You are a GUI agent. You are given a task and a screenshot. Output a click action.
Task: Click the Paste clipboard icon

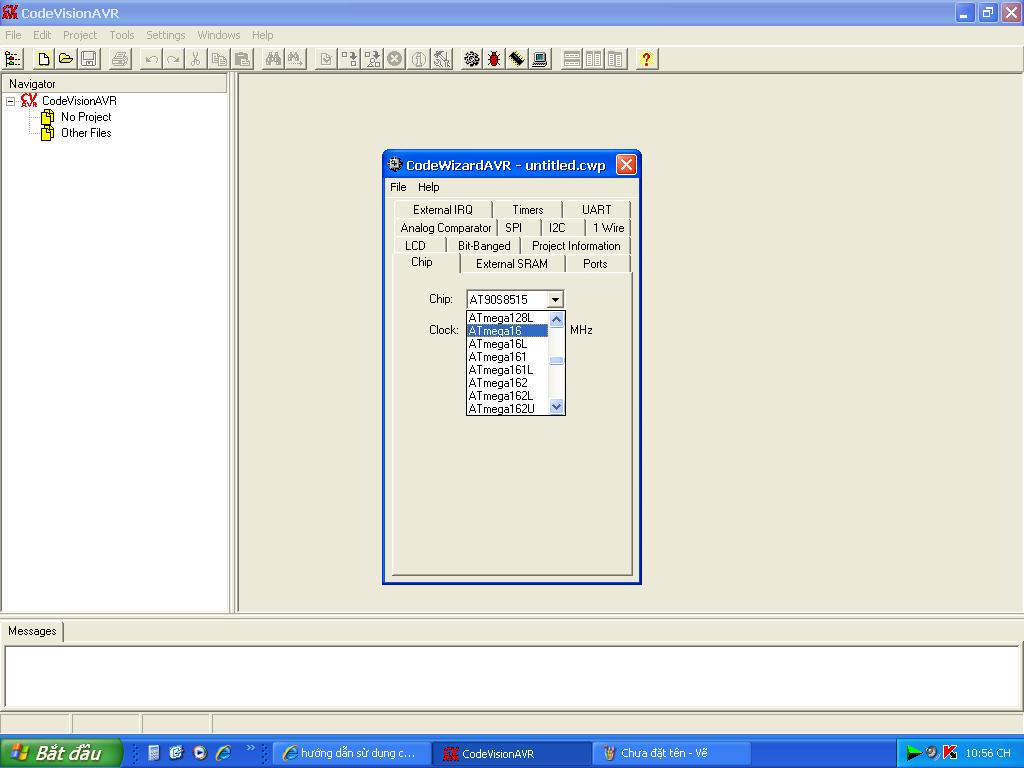click(242, 59)
